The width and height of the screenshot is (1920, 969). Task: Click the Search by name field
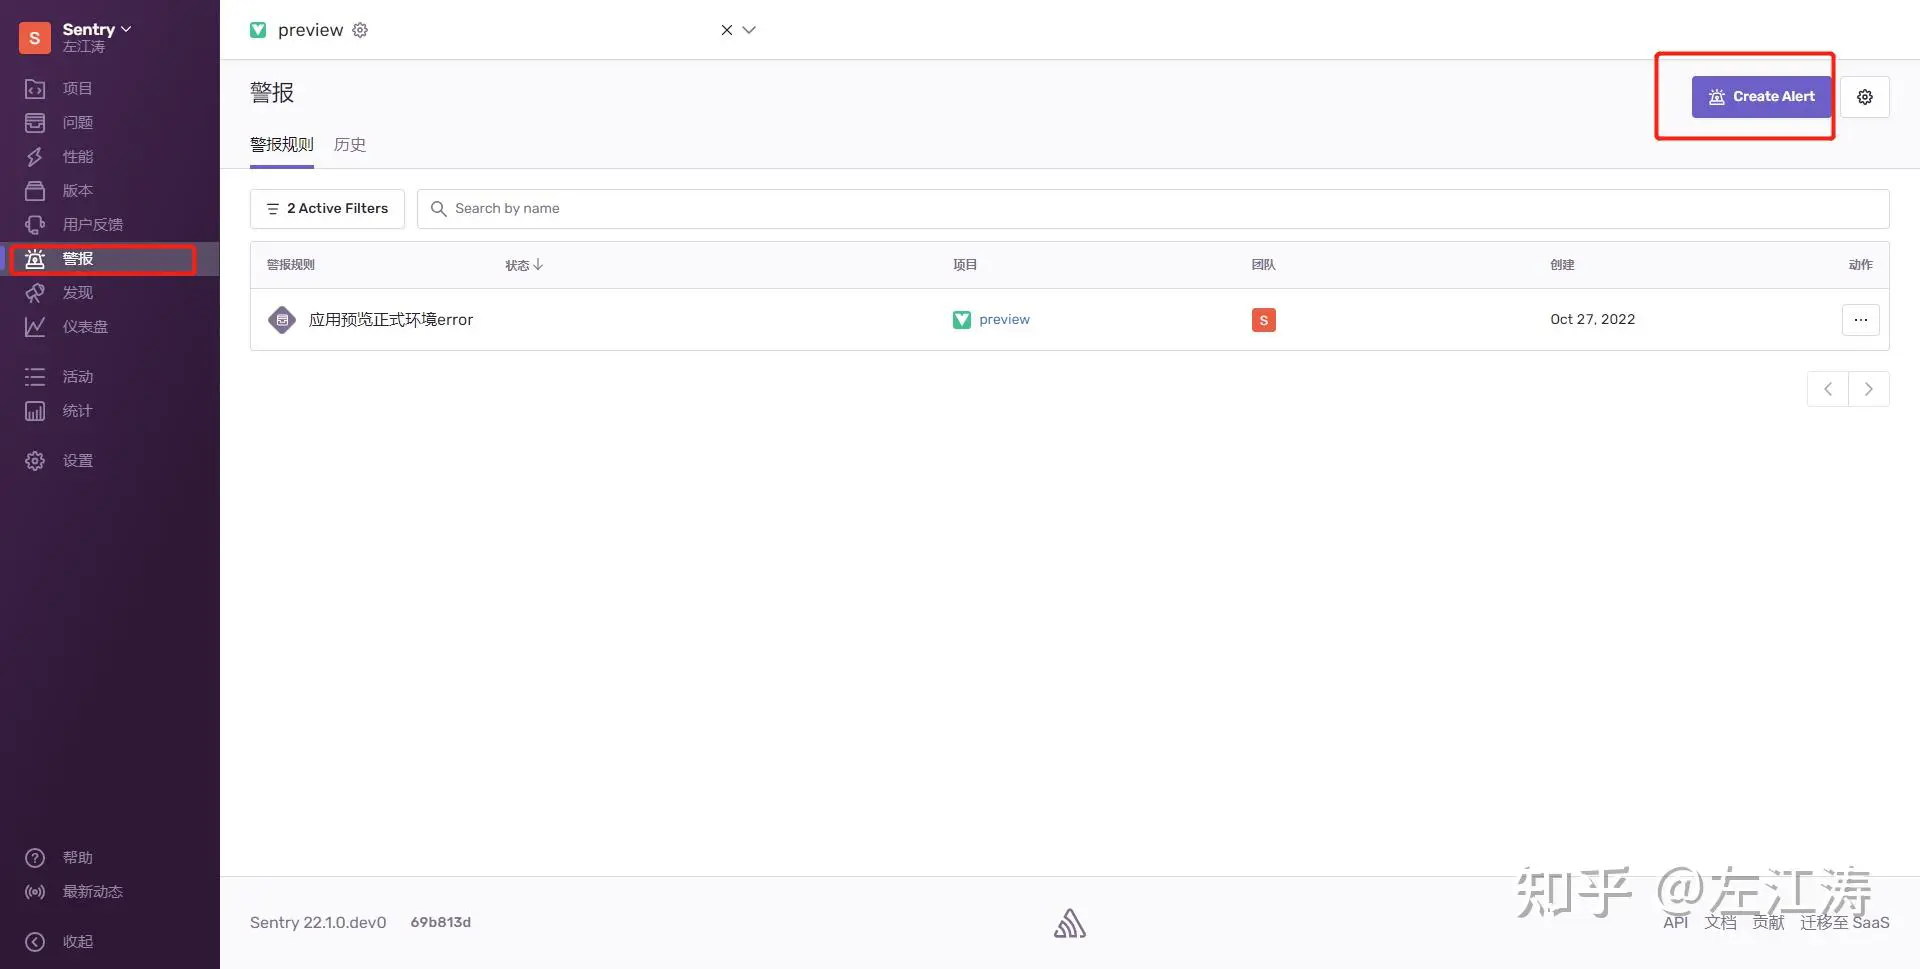point(1150,209)
